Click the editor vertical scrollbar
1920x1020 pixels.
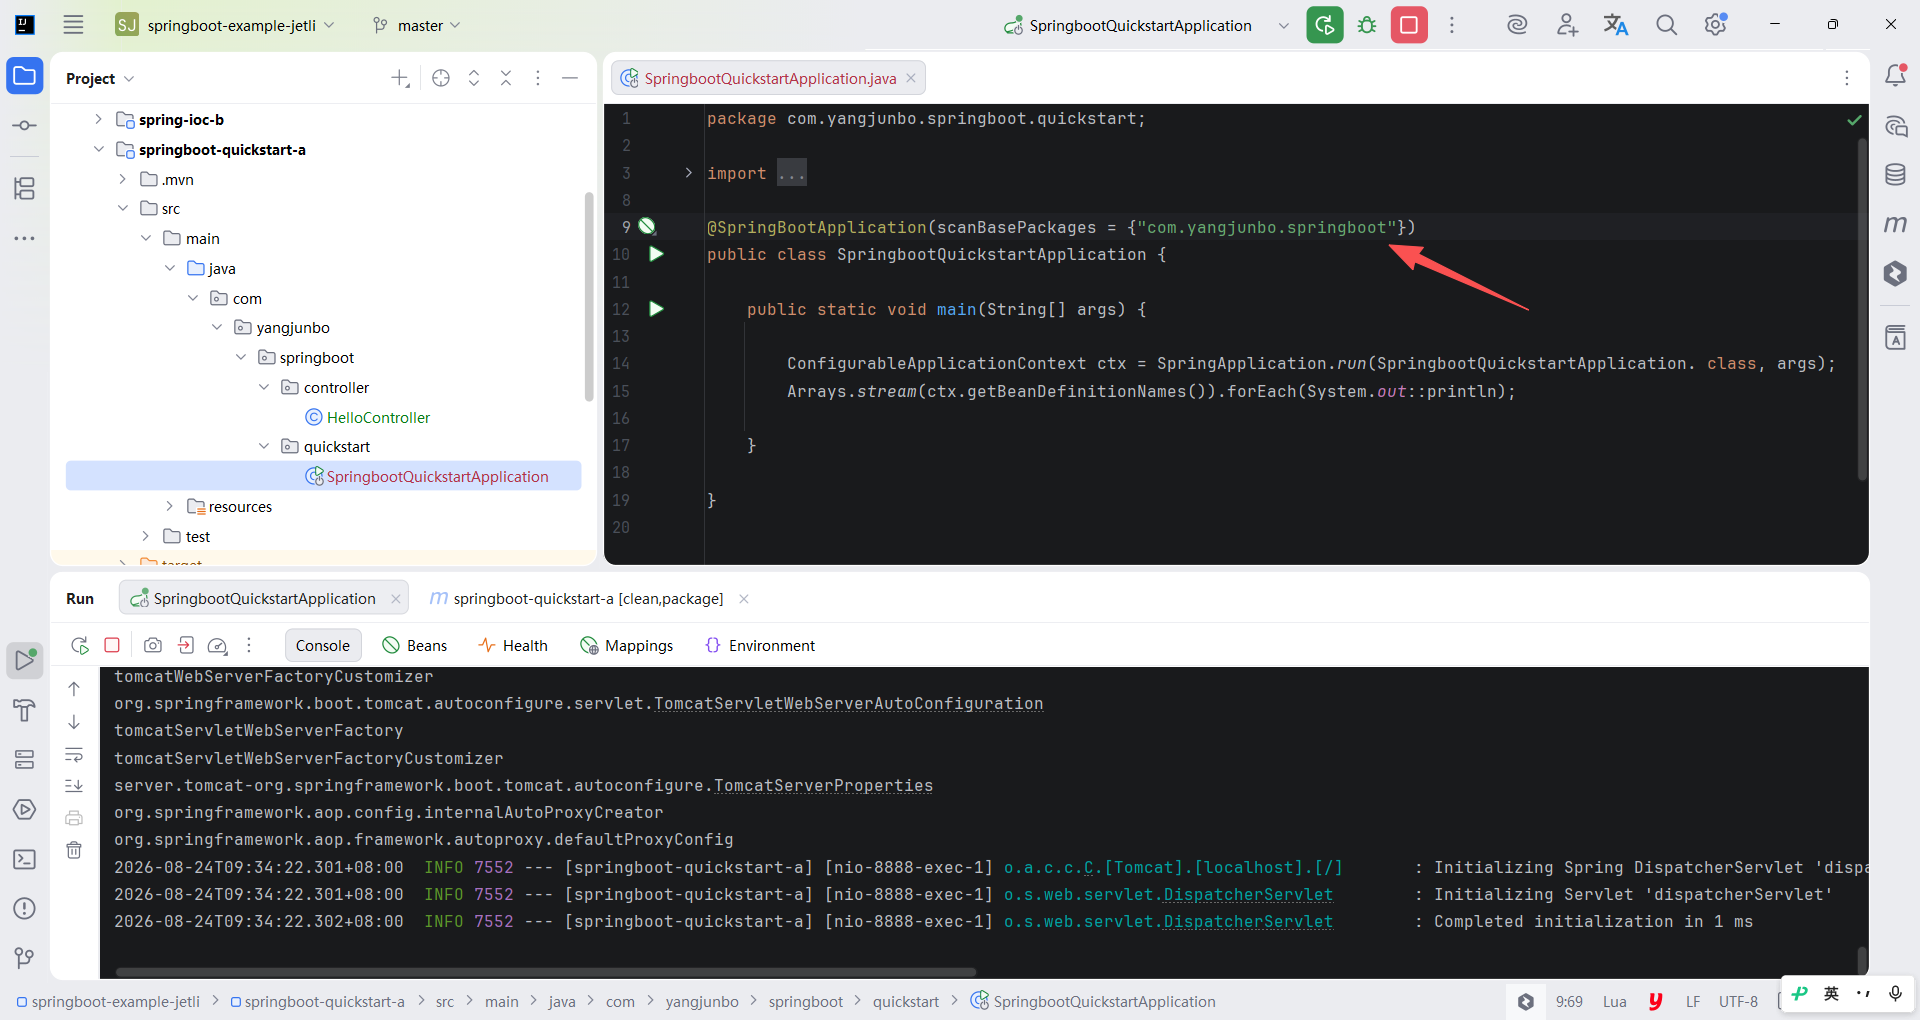(1862, 310)
